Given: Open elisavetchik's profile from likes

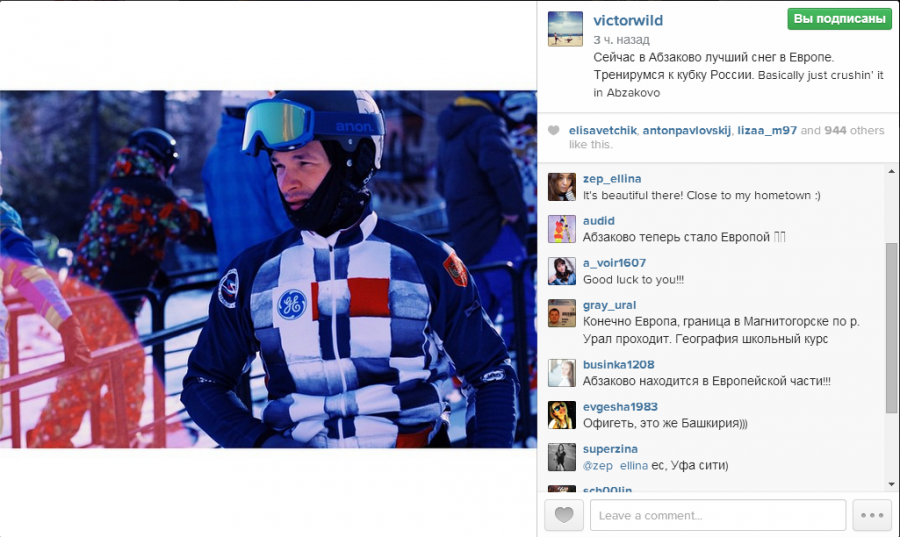Looking at the screenshot, I should click(x=603, y=130).
